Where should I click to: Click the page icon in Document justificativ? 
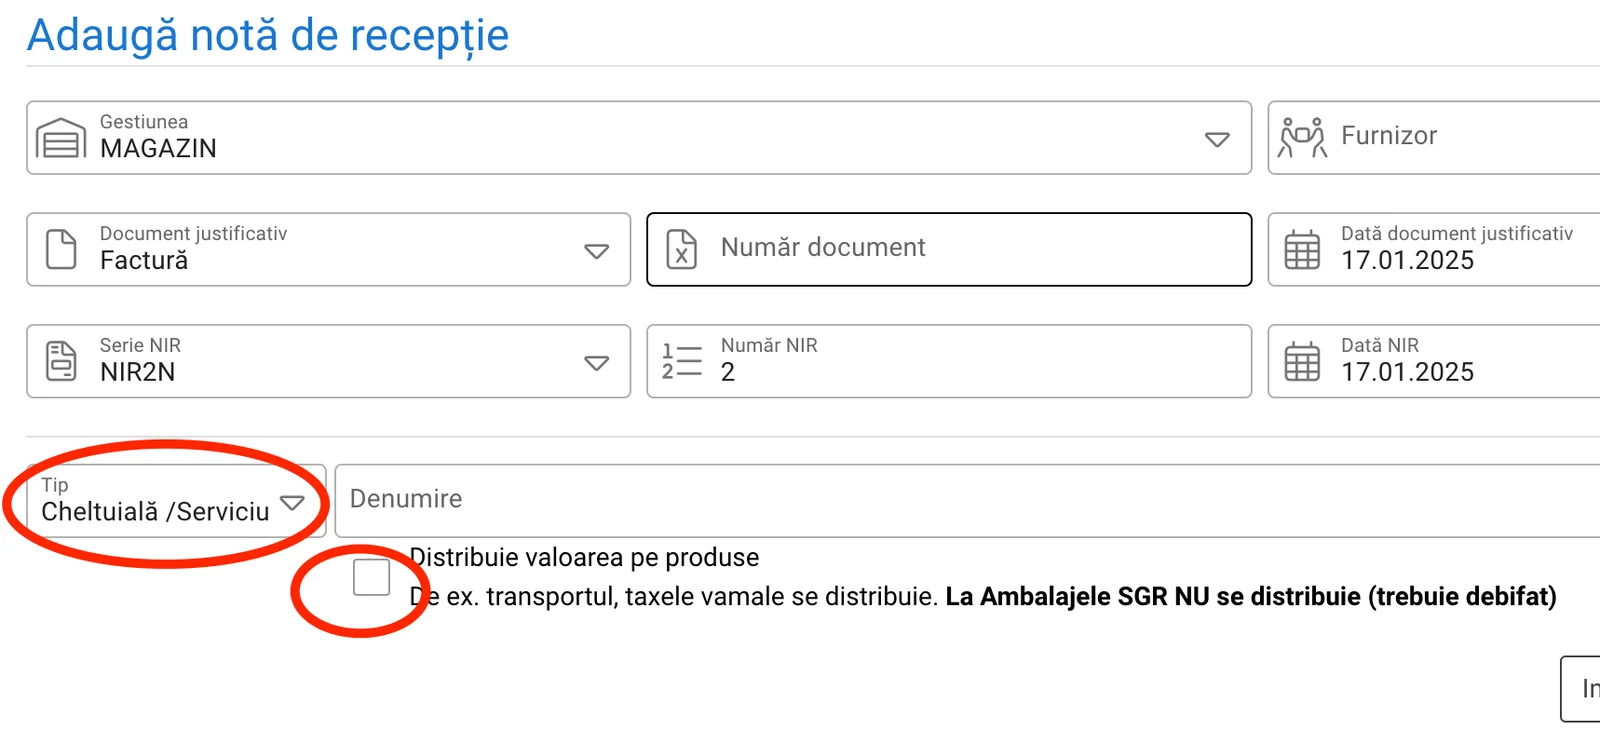[x=61, y=249]
